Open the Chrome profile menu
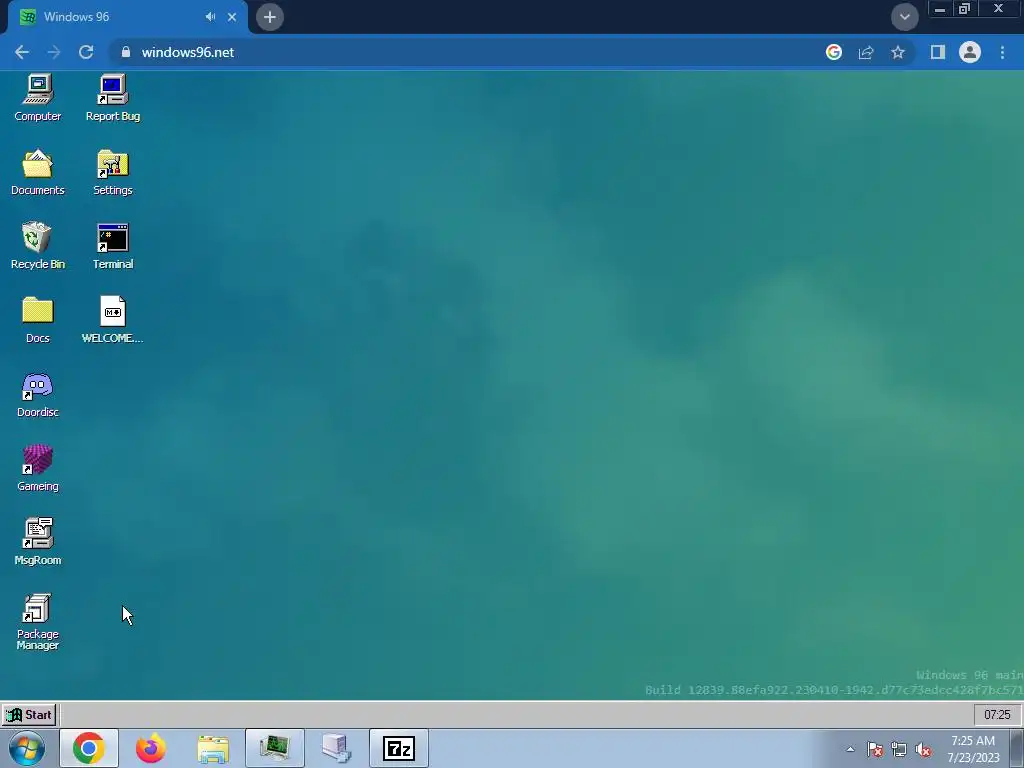Image resolution: width=1024 pixels, height=768 pixels. [x=970, y=52]
